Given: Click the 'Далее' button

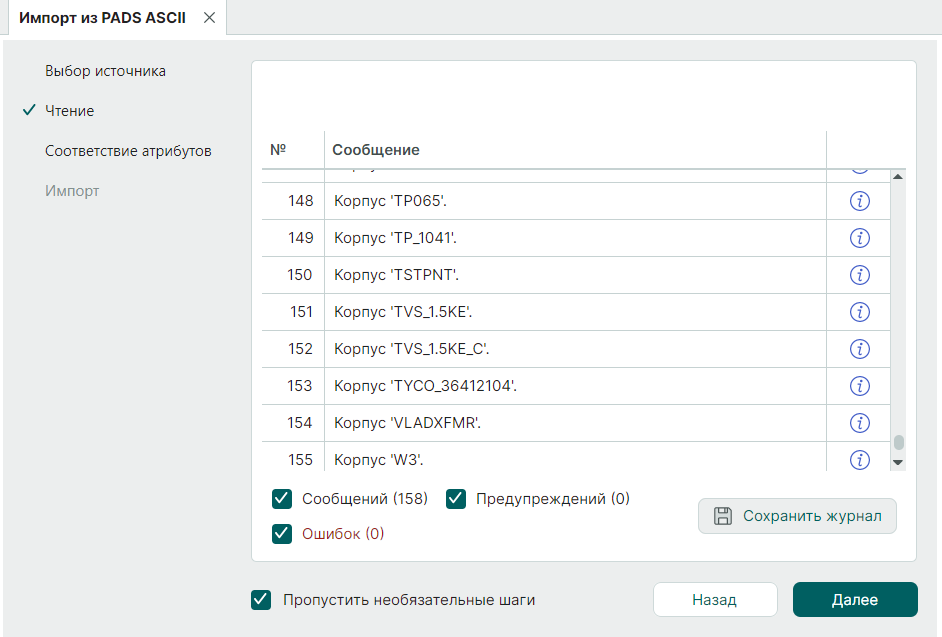Looking at the screenshot, I should [x=855, y=600].
